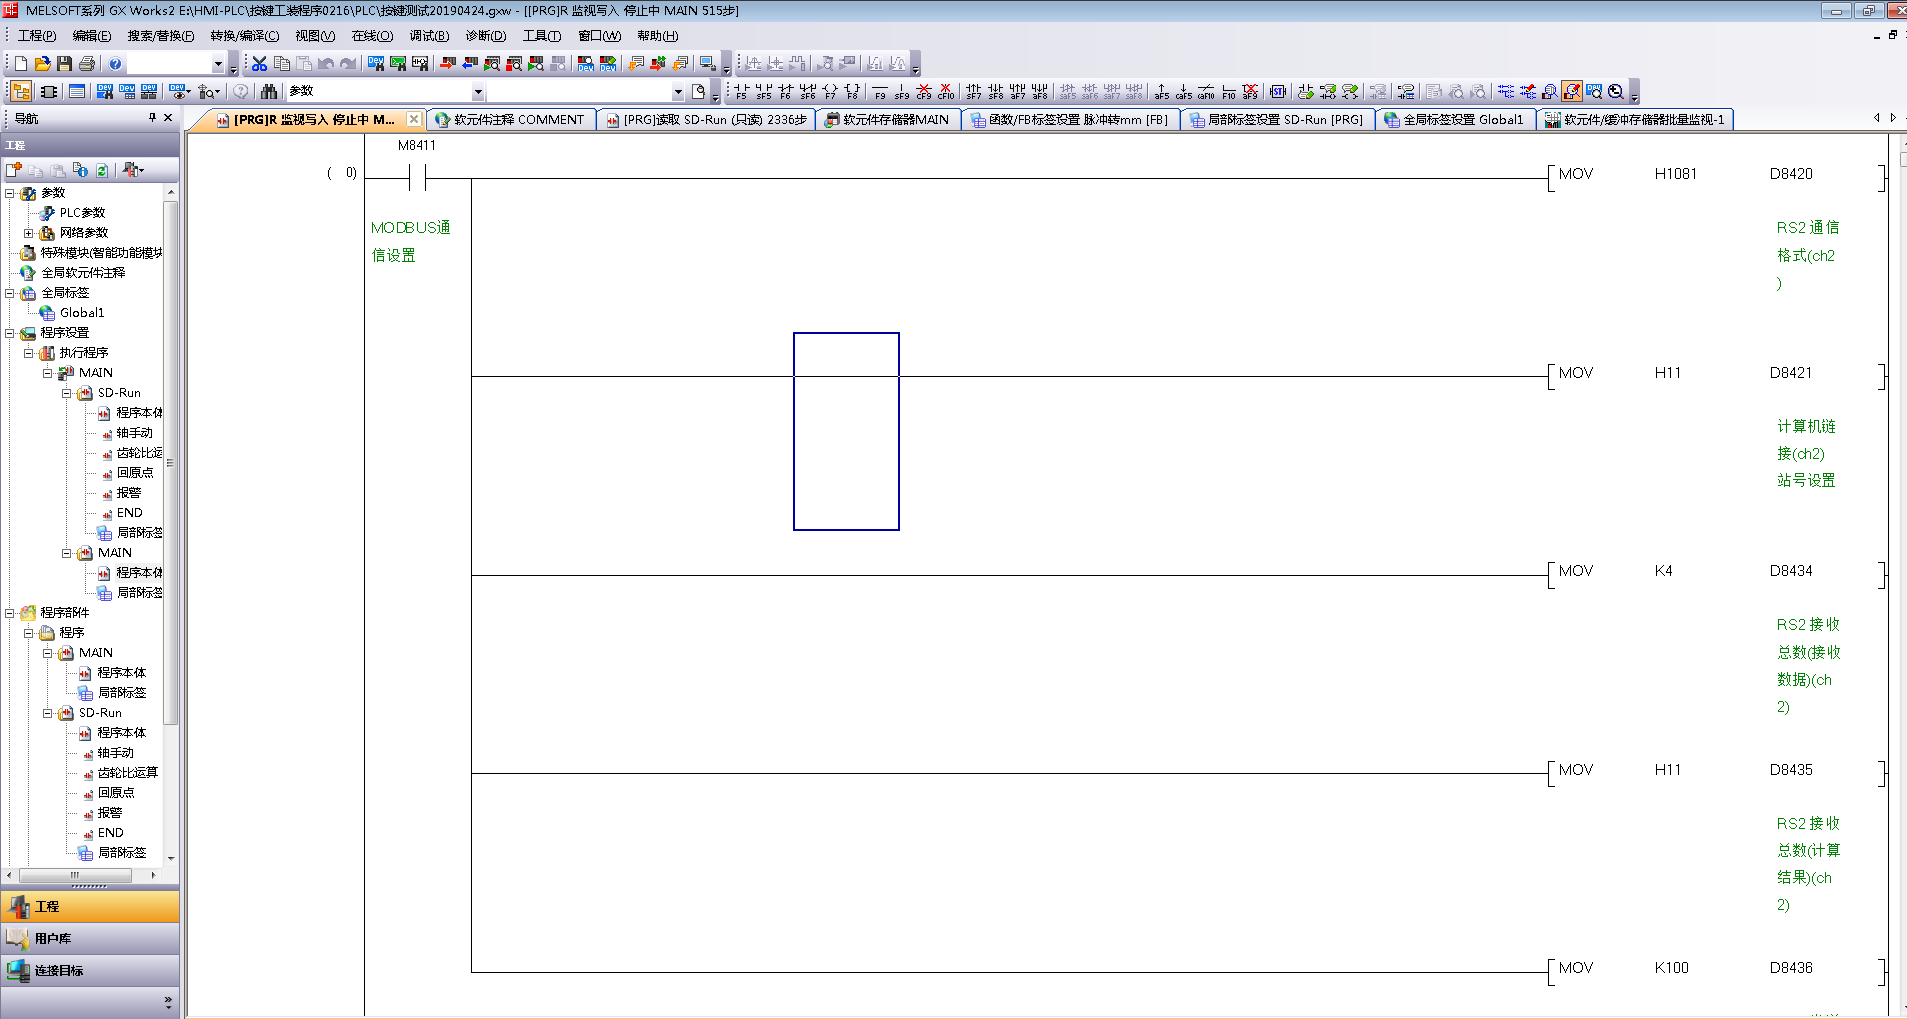Click the Save project icon
The height and width of the screenshot is (1019, 1907).
point(64,64)
